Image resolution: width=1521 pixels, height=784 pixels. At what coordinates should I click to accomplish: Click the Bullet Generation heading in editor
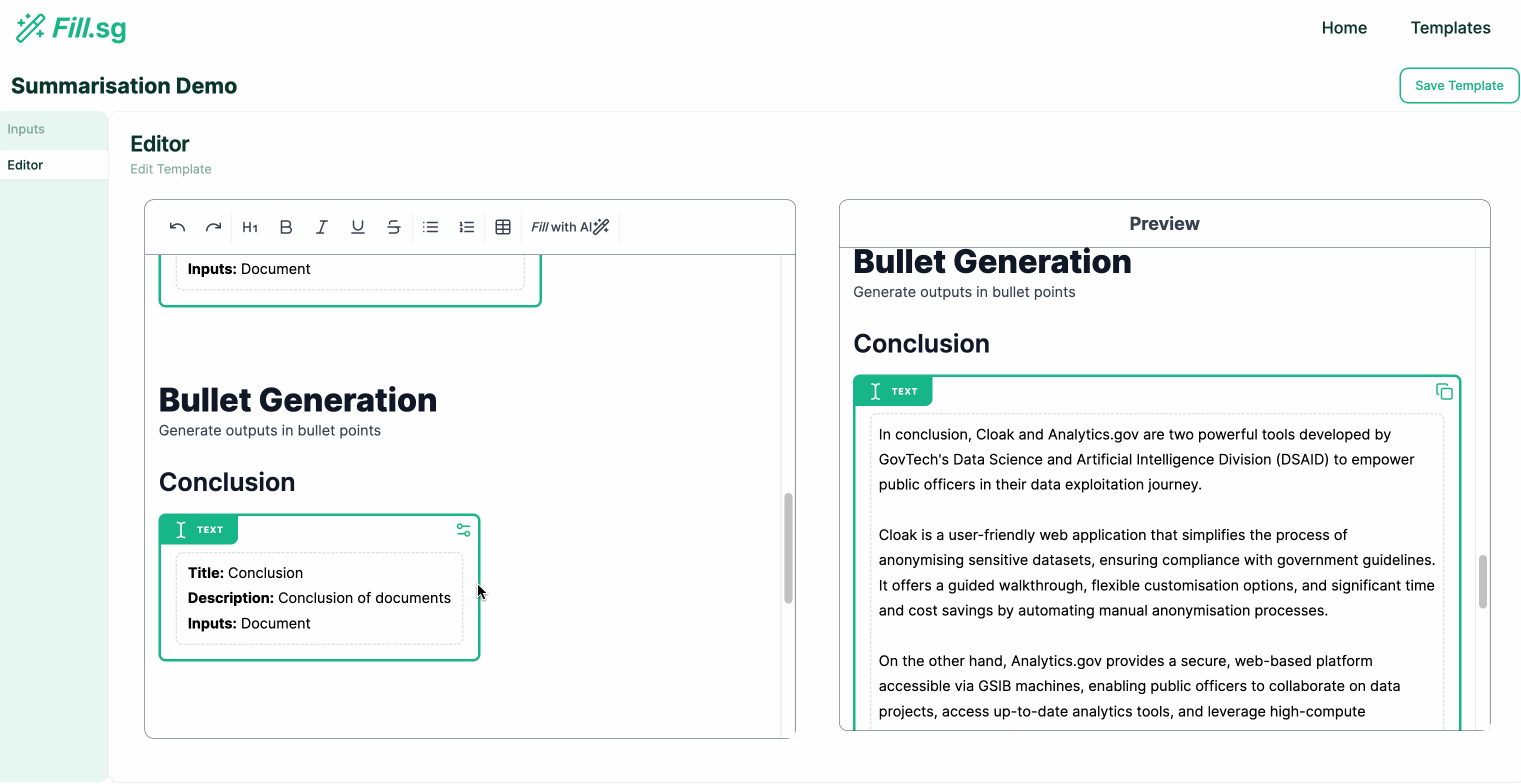298,400
